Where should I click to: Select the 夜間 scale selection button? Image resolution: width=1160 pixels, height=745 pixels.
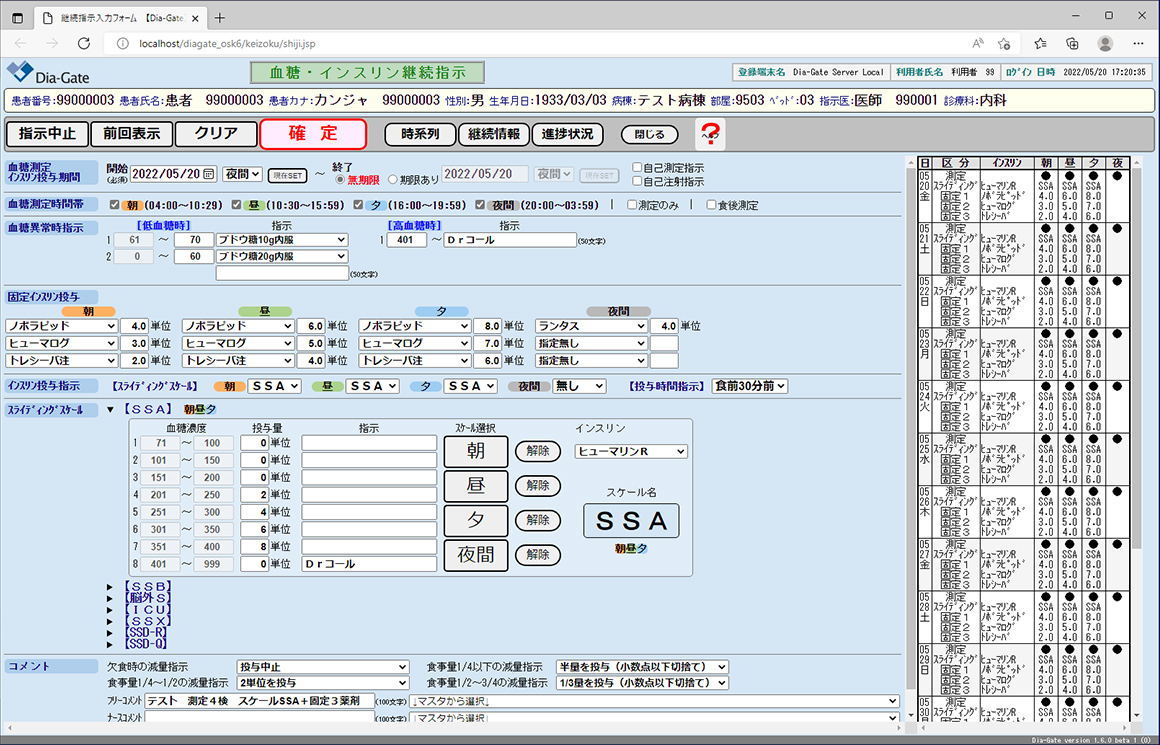[x=476, y=555]
